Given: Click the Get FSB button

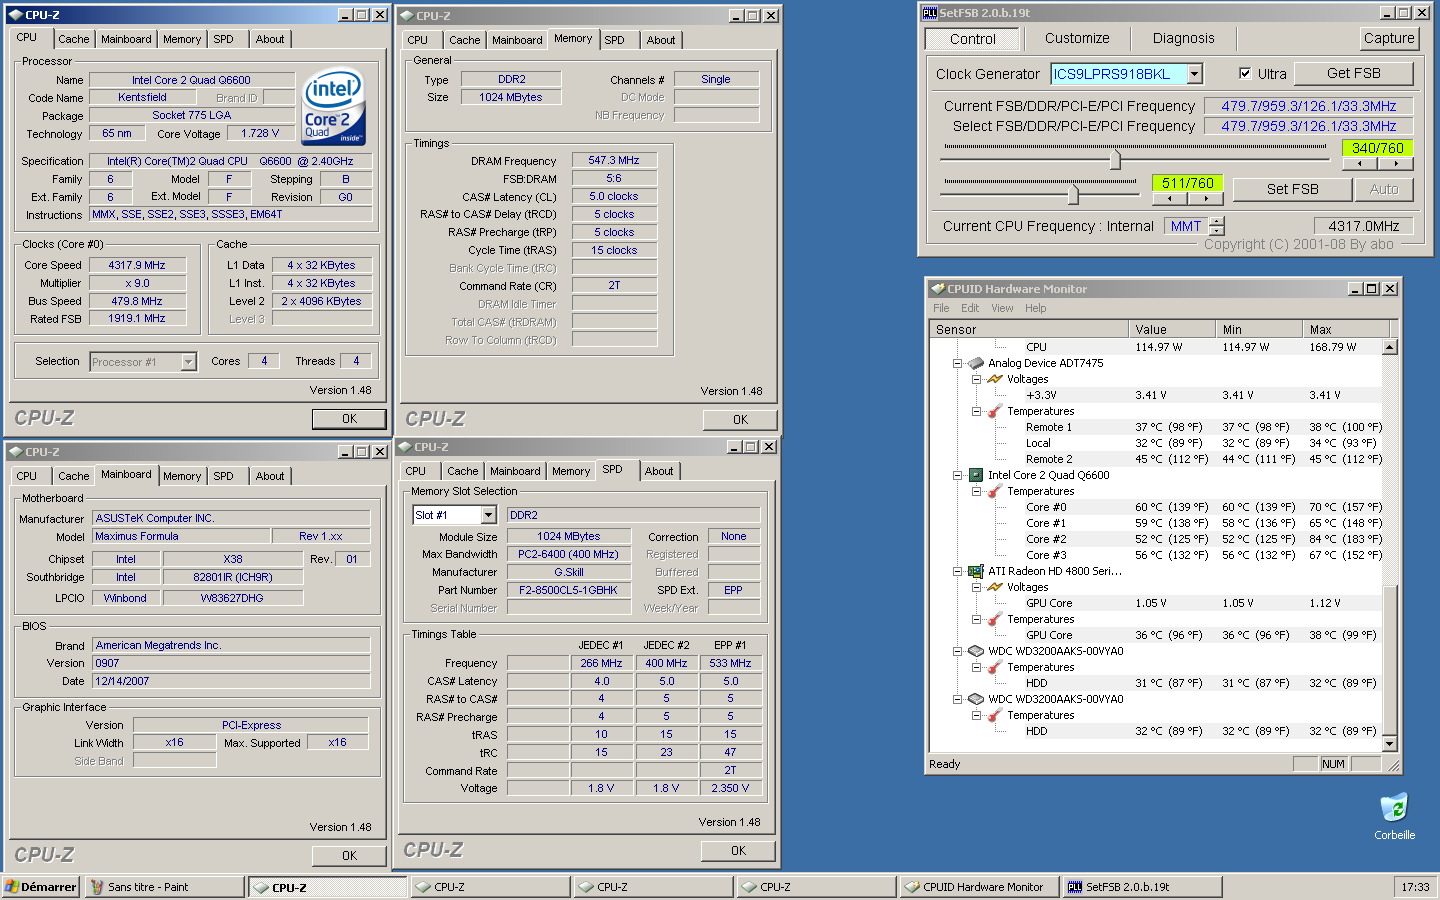Looking at the screenshot, I should coord(1353,73).
